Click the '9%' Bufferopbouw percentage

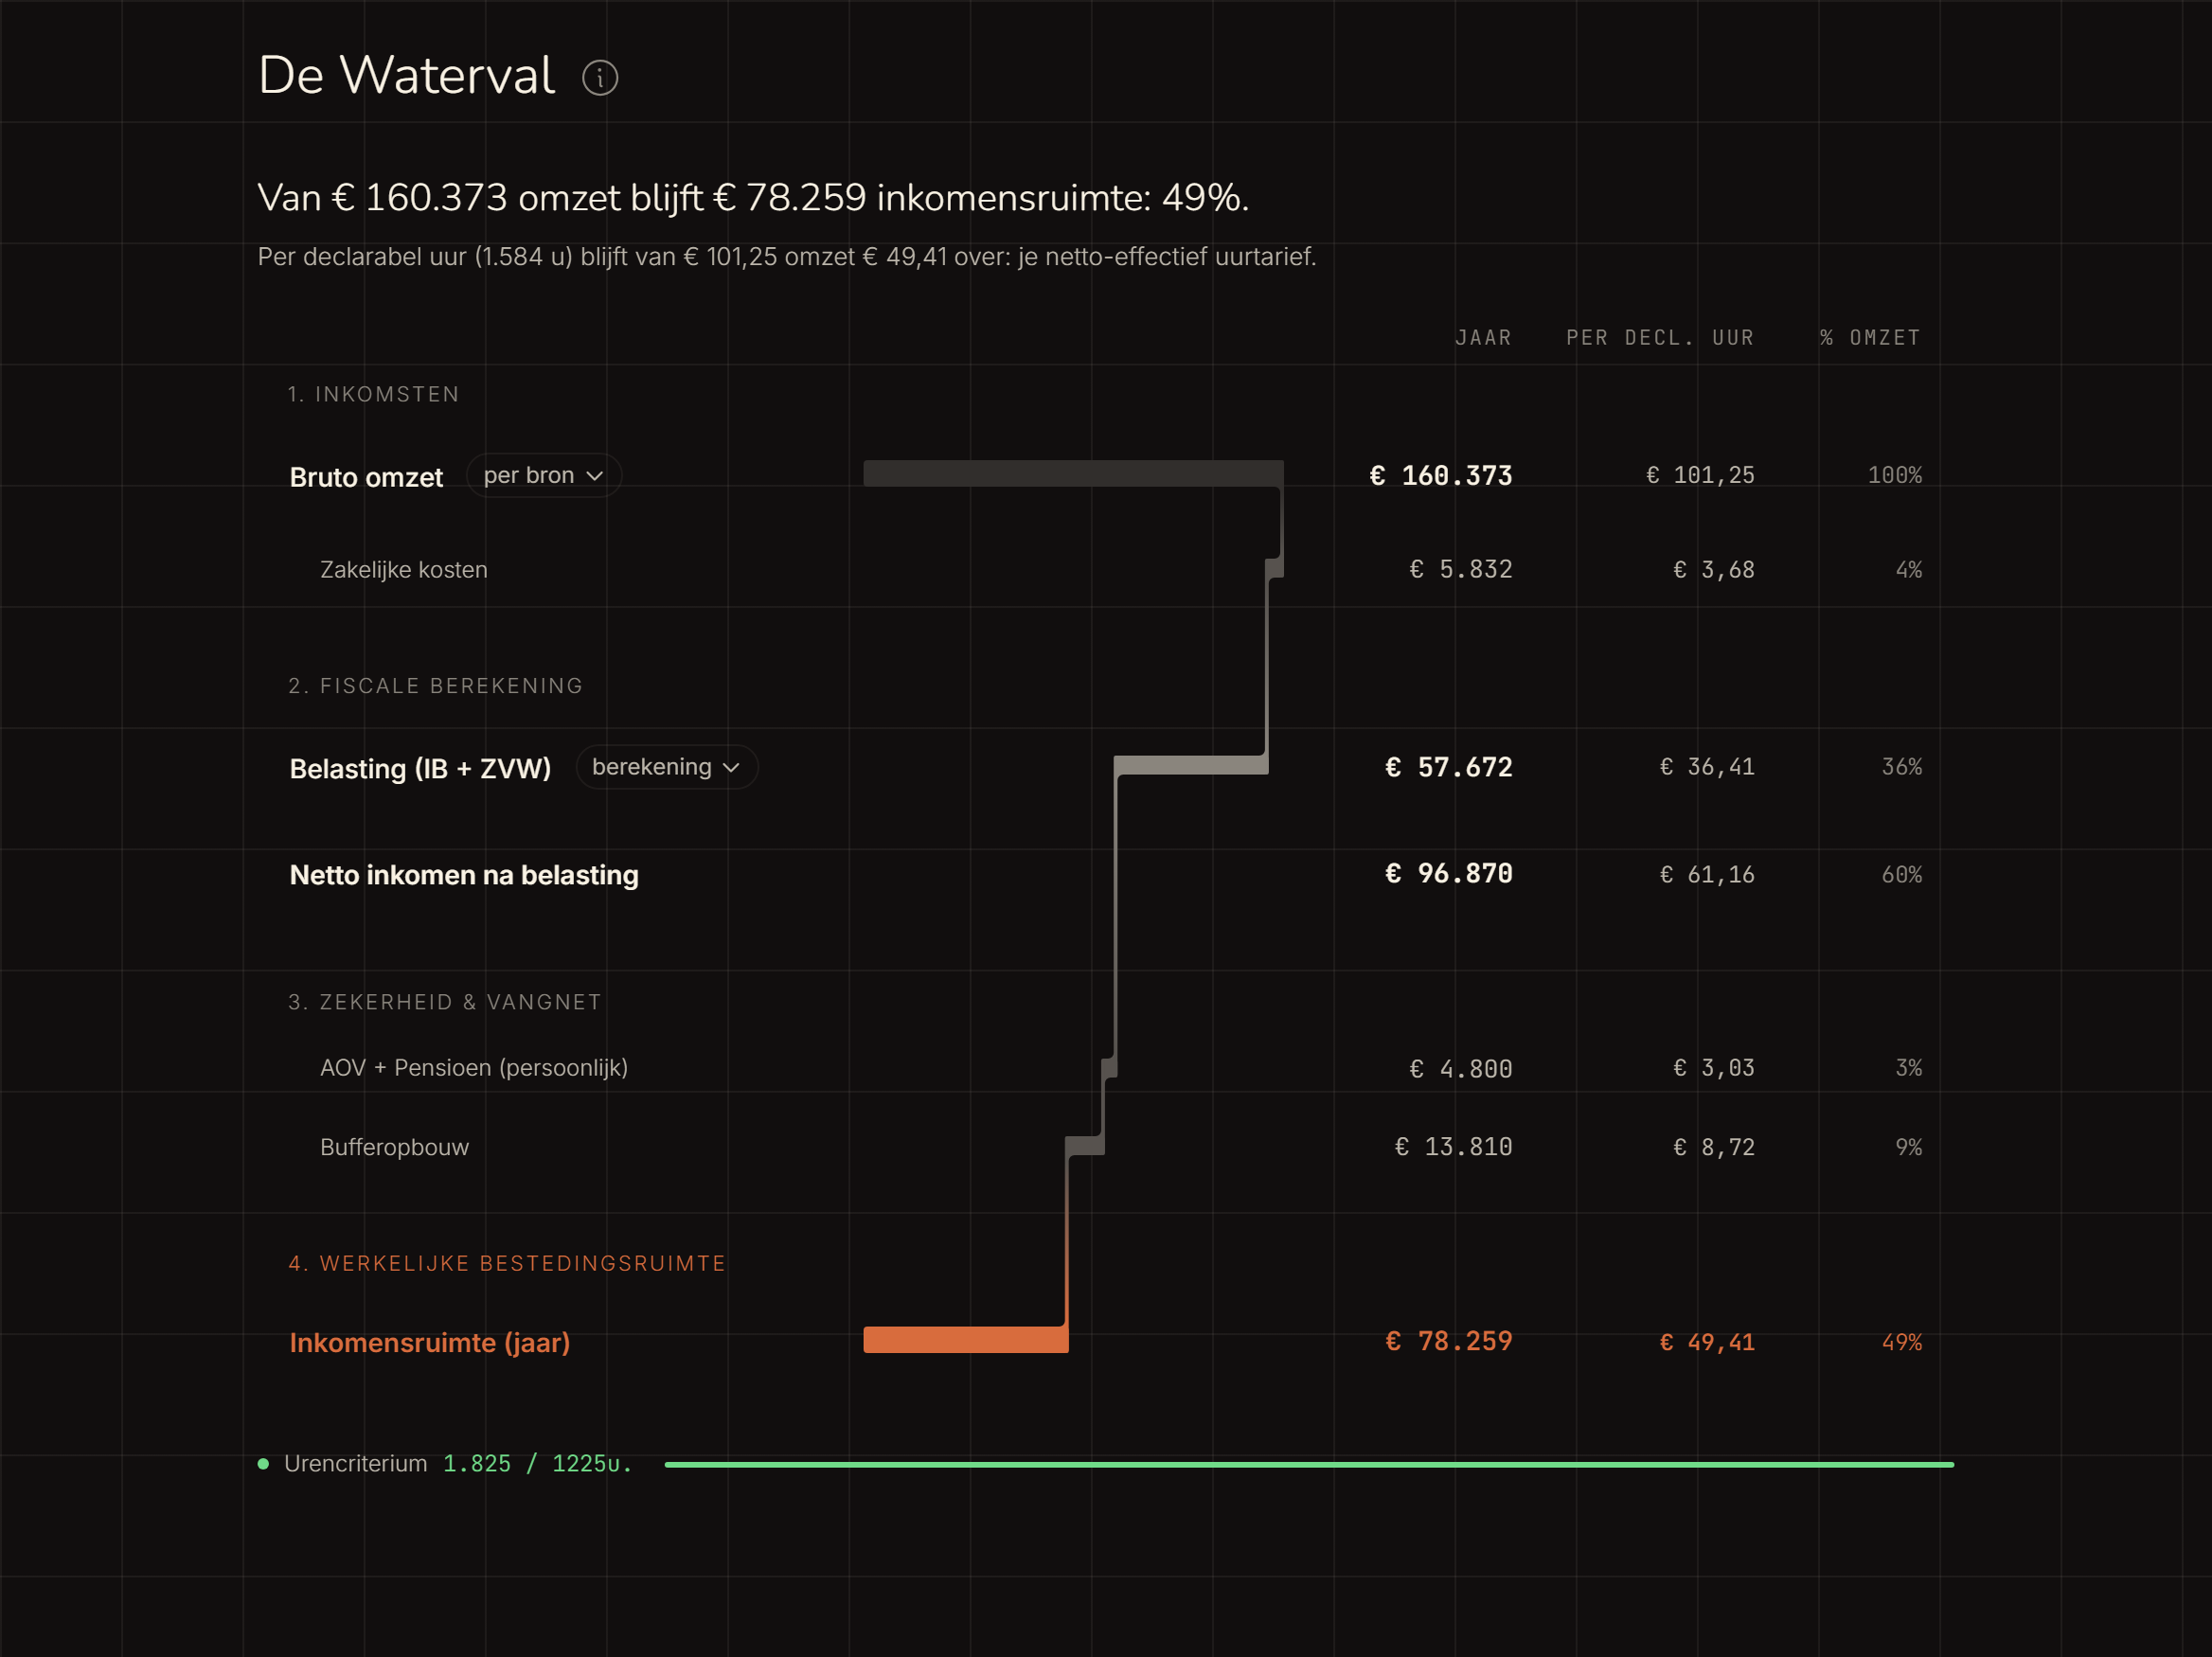[x=1908, y=1147]
